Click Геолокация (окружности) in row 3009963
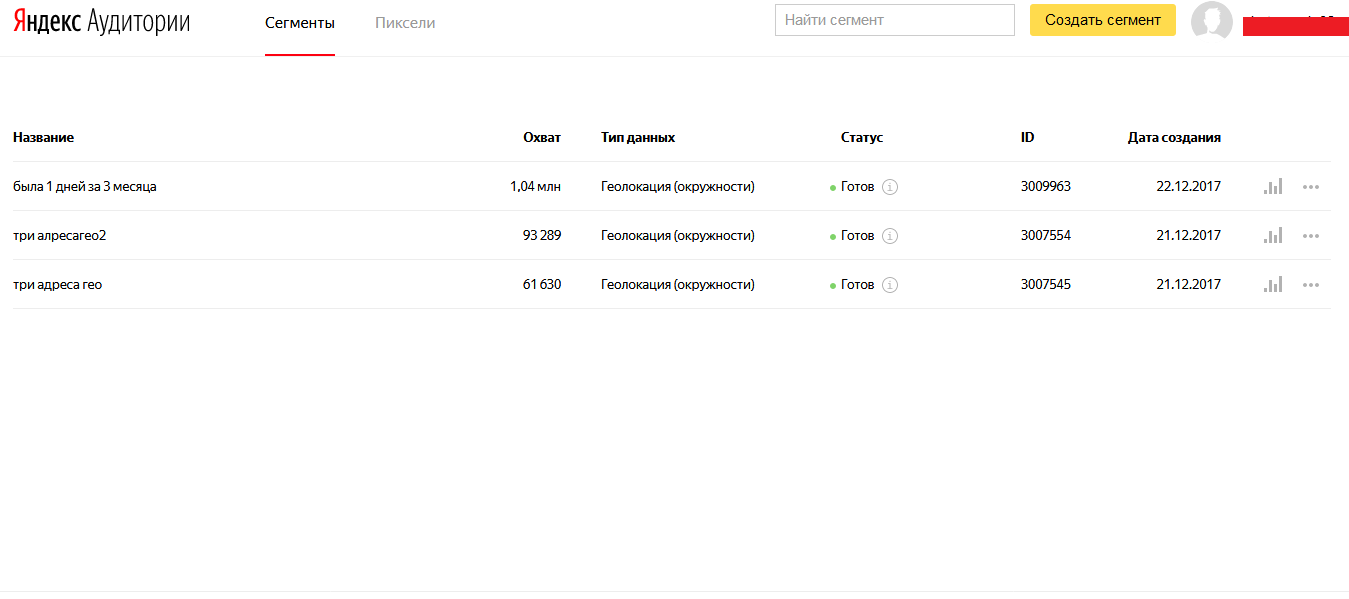This screenshot has width=1349, height=599. point(678,186)
